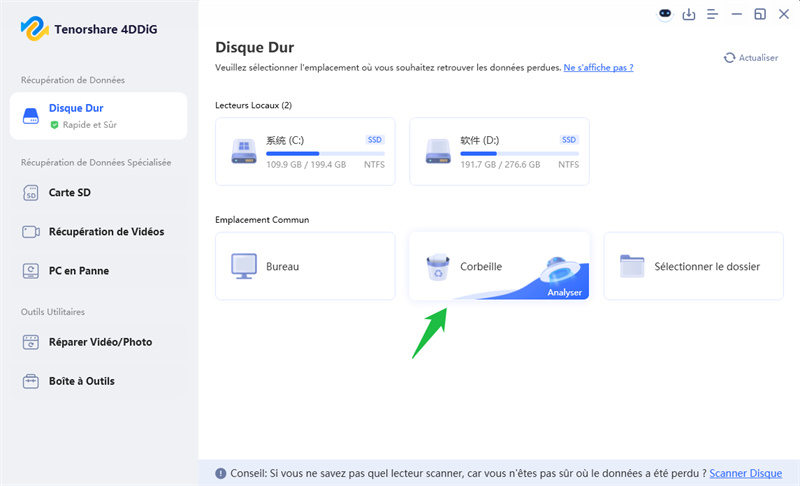Click the Corbeille recycle bin icon
The image size is (800, 486).
click(x=438, y=267)
